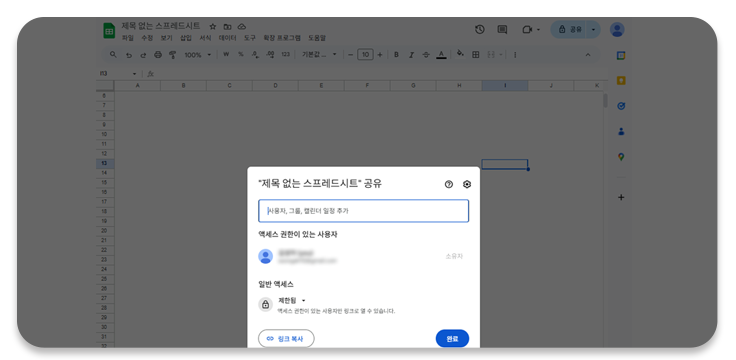The height and width of the screenshot is (360, 736).
Task: Print the spreadsheet
Action: tap(158, 55)
